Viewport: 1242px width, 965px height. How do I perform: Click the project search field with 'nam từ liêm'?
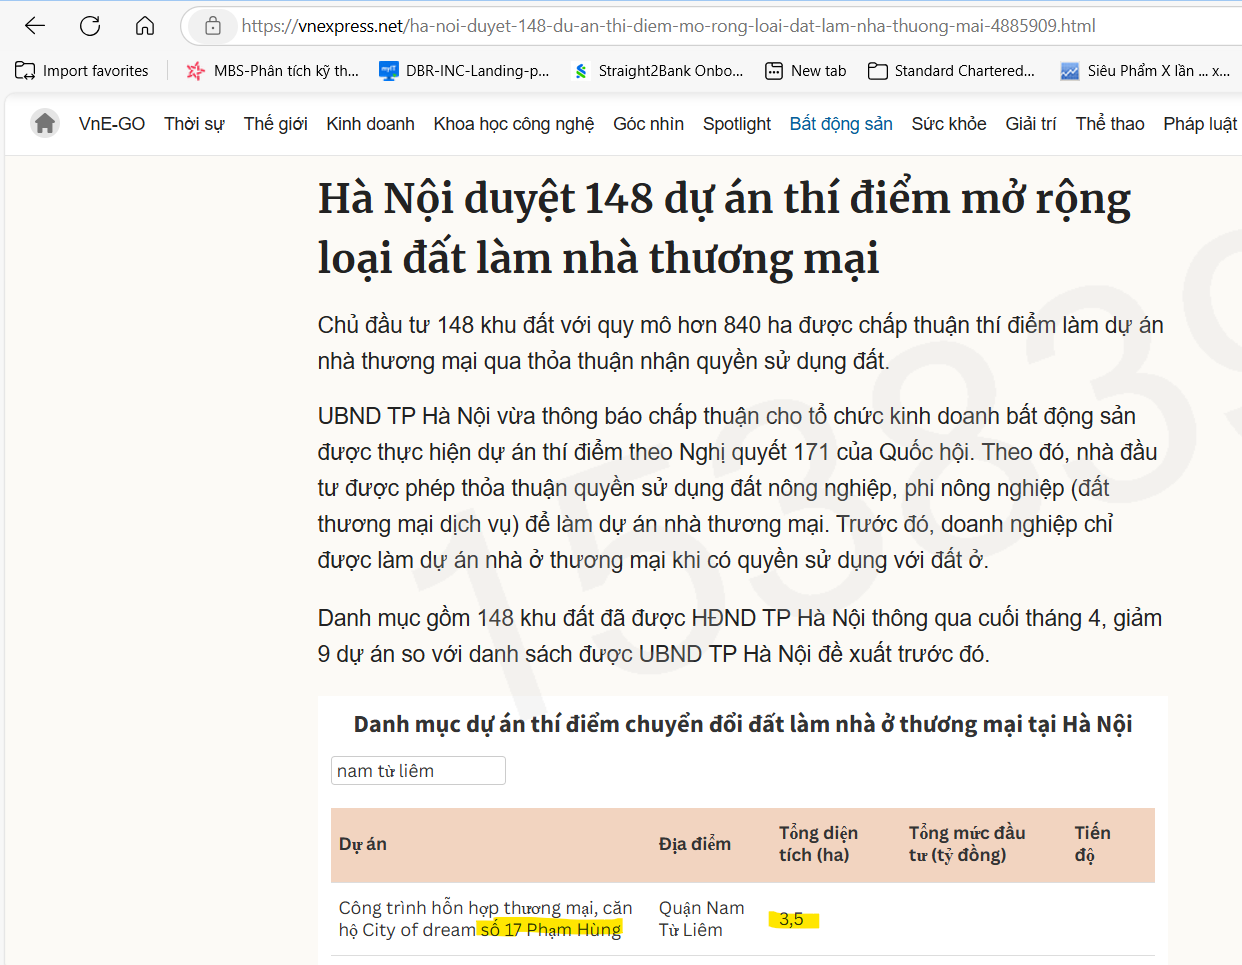tap(418, 771)
